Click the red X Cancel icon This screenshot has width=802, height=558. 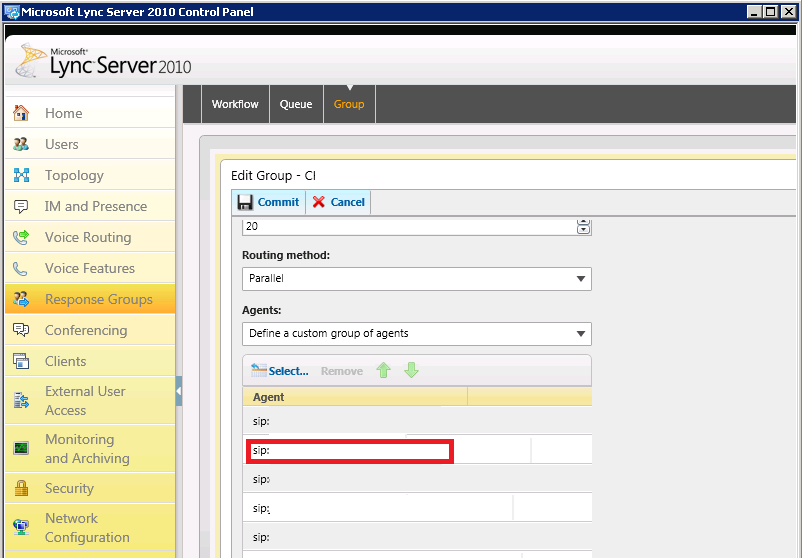[319, 202]
